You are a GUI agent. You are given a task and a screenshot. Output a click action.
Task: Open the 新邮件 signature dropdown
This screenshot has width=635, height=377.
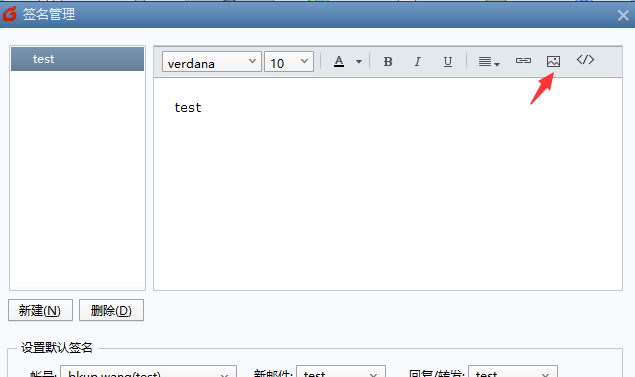pos(341,373)
